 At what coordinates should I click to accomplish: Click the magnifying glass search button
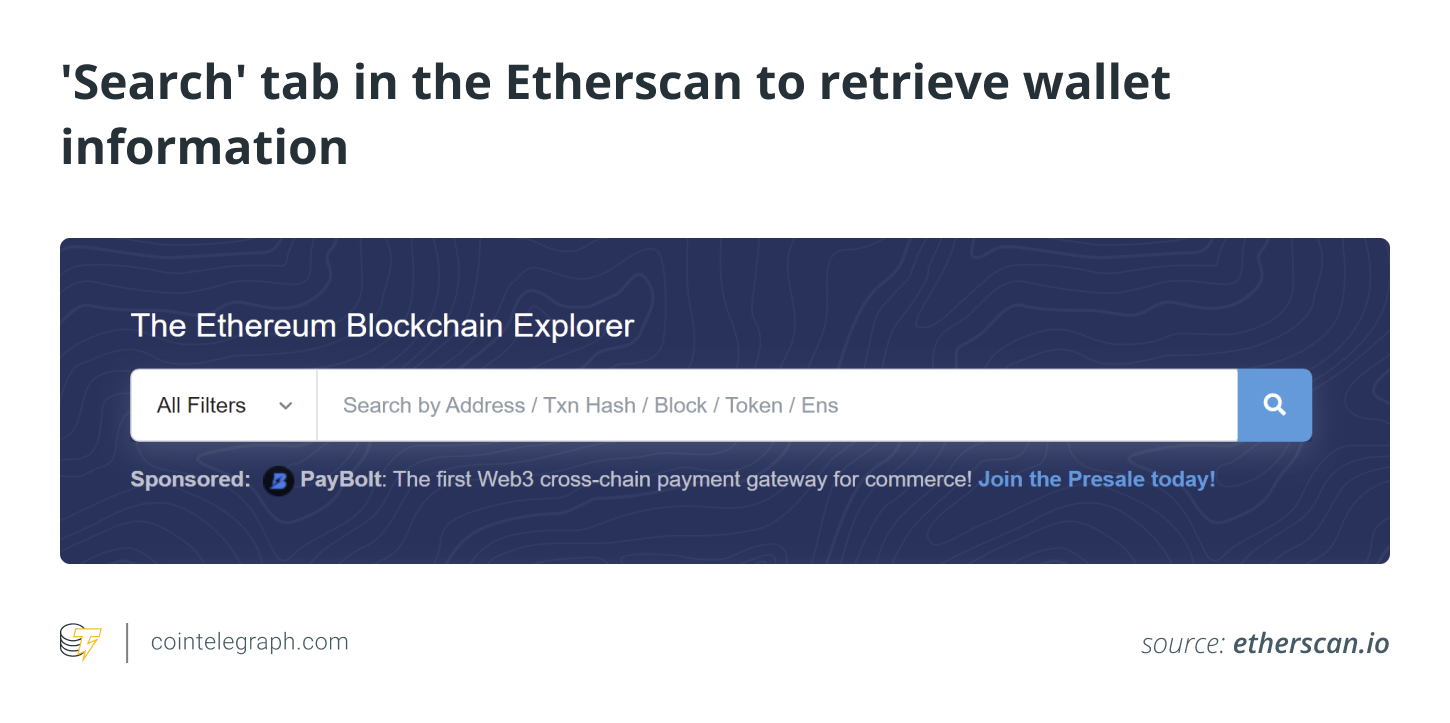[x=1274, y=405]
